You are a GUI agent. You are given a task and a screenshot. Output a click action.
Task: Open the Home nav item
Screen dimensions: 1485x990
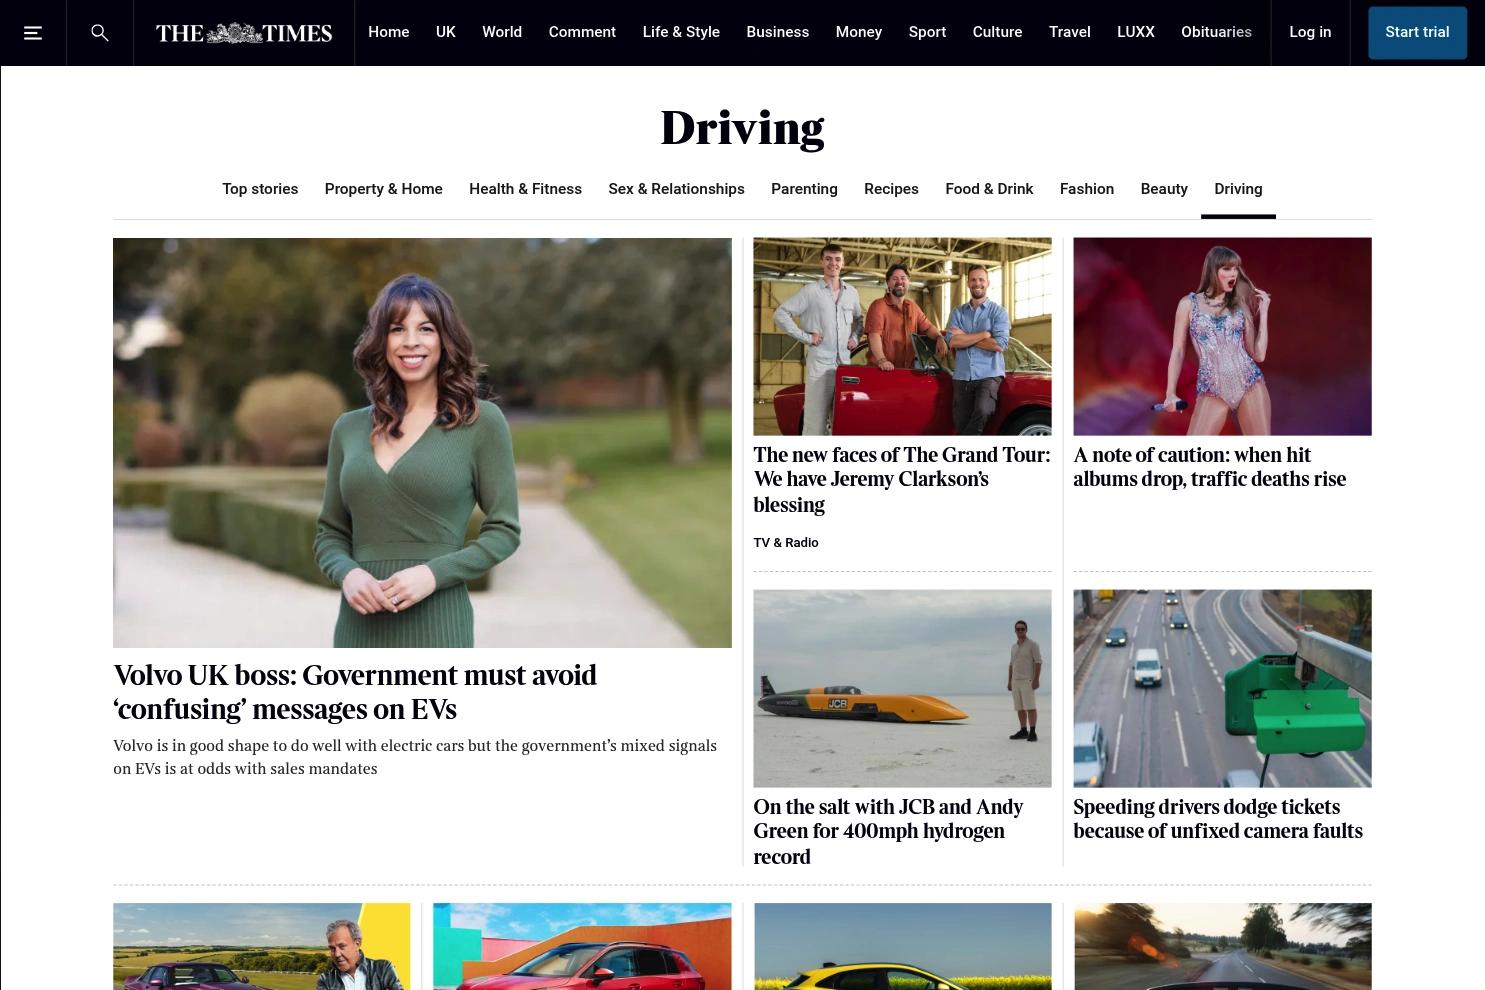[388, 32]
